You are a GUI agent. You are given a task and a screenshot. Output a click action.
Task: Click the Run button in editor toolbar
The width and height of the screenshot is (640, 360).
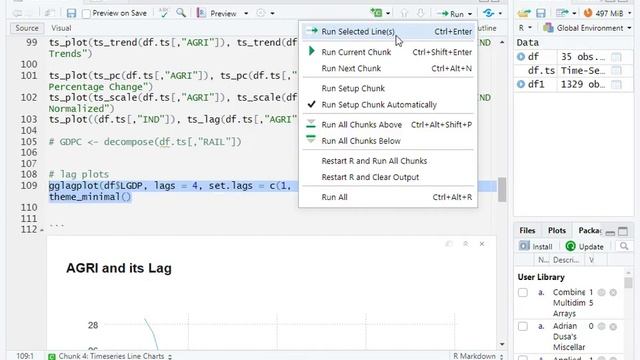(x=450, y=14)
